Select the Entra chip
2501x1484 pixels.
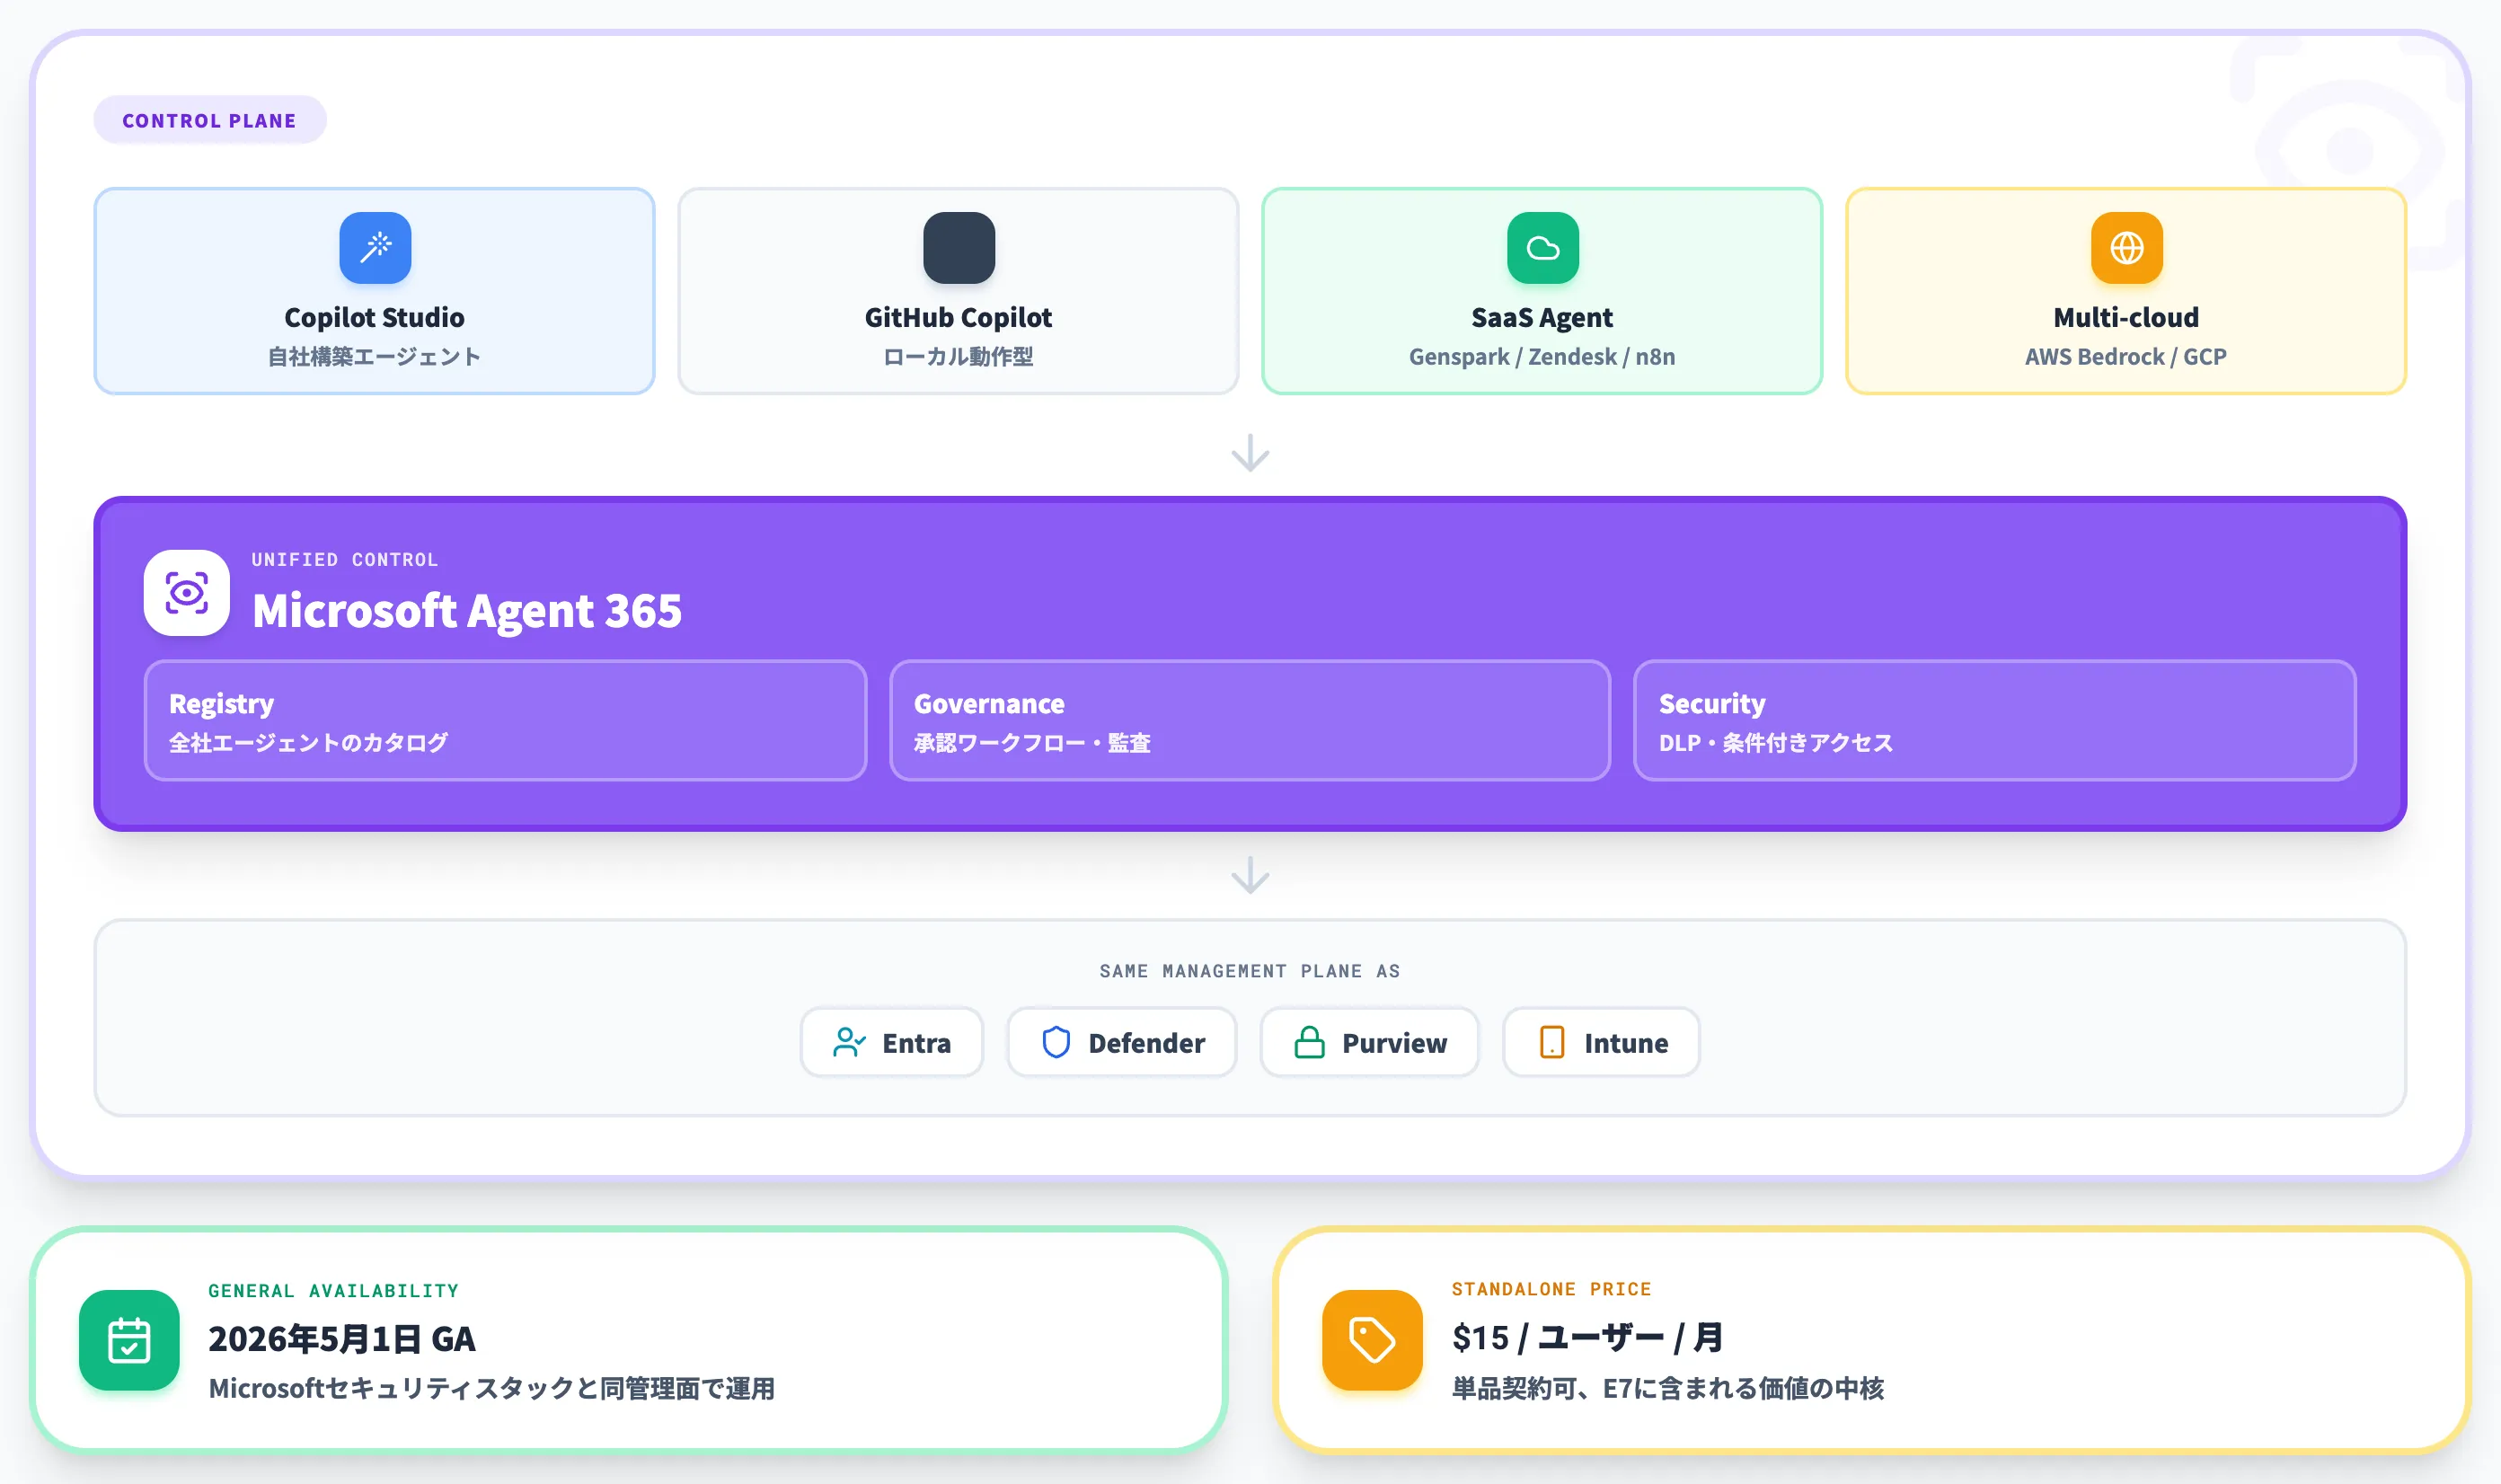pyautogui.click(x=892, y=1043)
